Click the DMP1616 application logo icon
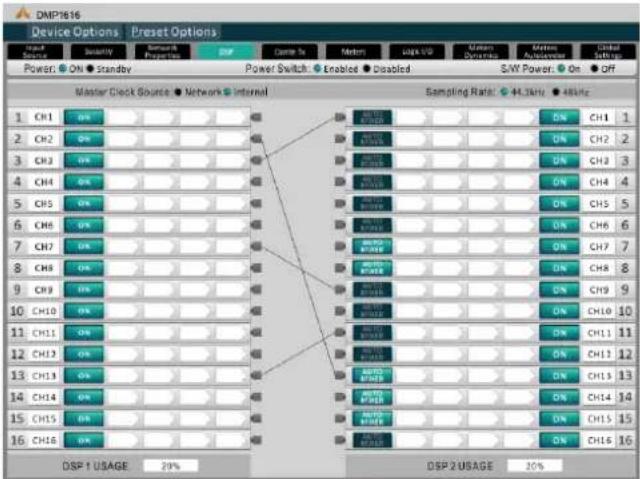Image resolution: width=640 pixels, height=479 pixels. pyautogui.click(x=22, y=13)
